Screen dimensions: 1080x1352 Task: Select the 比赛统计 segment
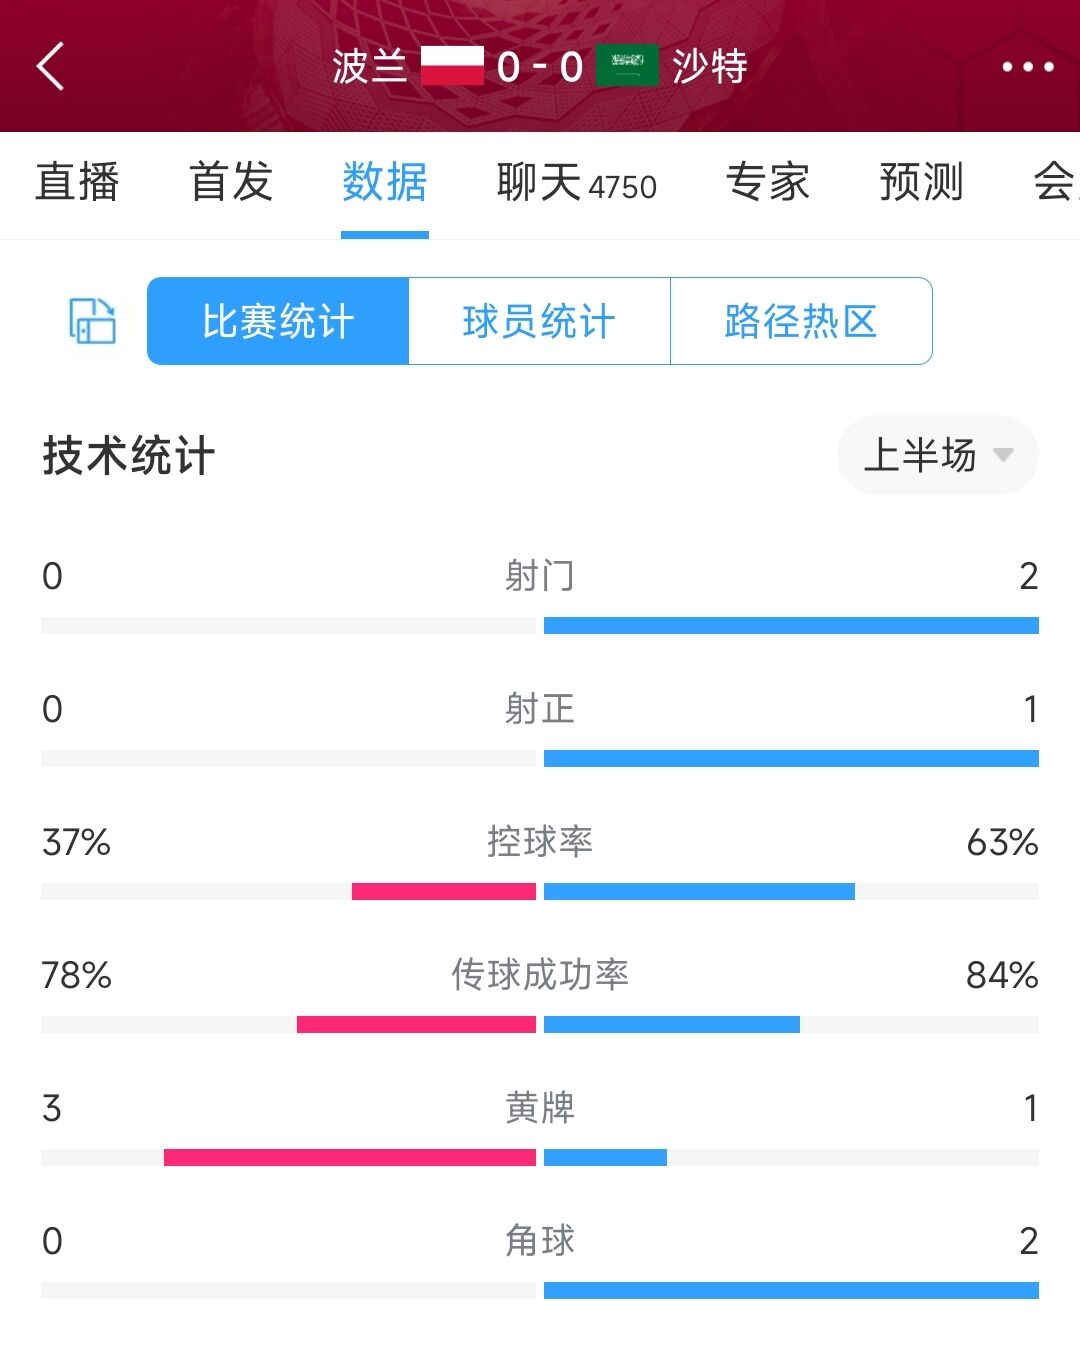(x=278, y=321)
